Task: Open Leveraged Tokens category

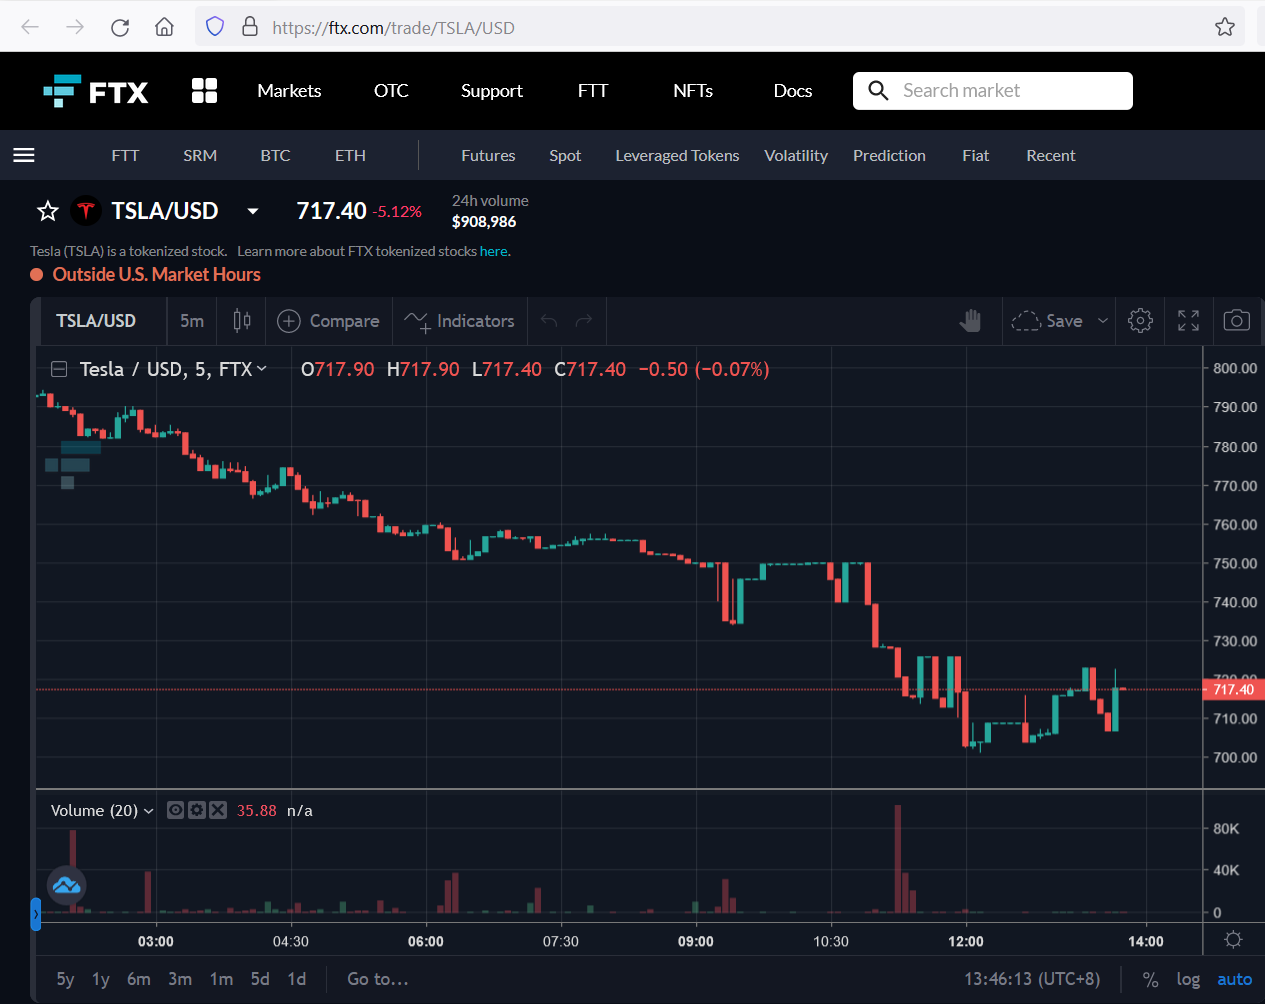Action: pyautogui.click(x=677, y=156)
